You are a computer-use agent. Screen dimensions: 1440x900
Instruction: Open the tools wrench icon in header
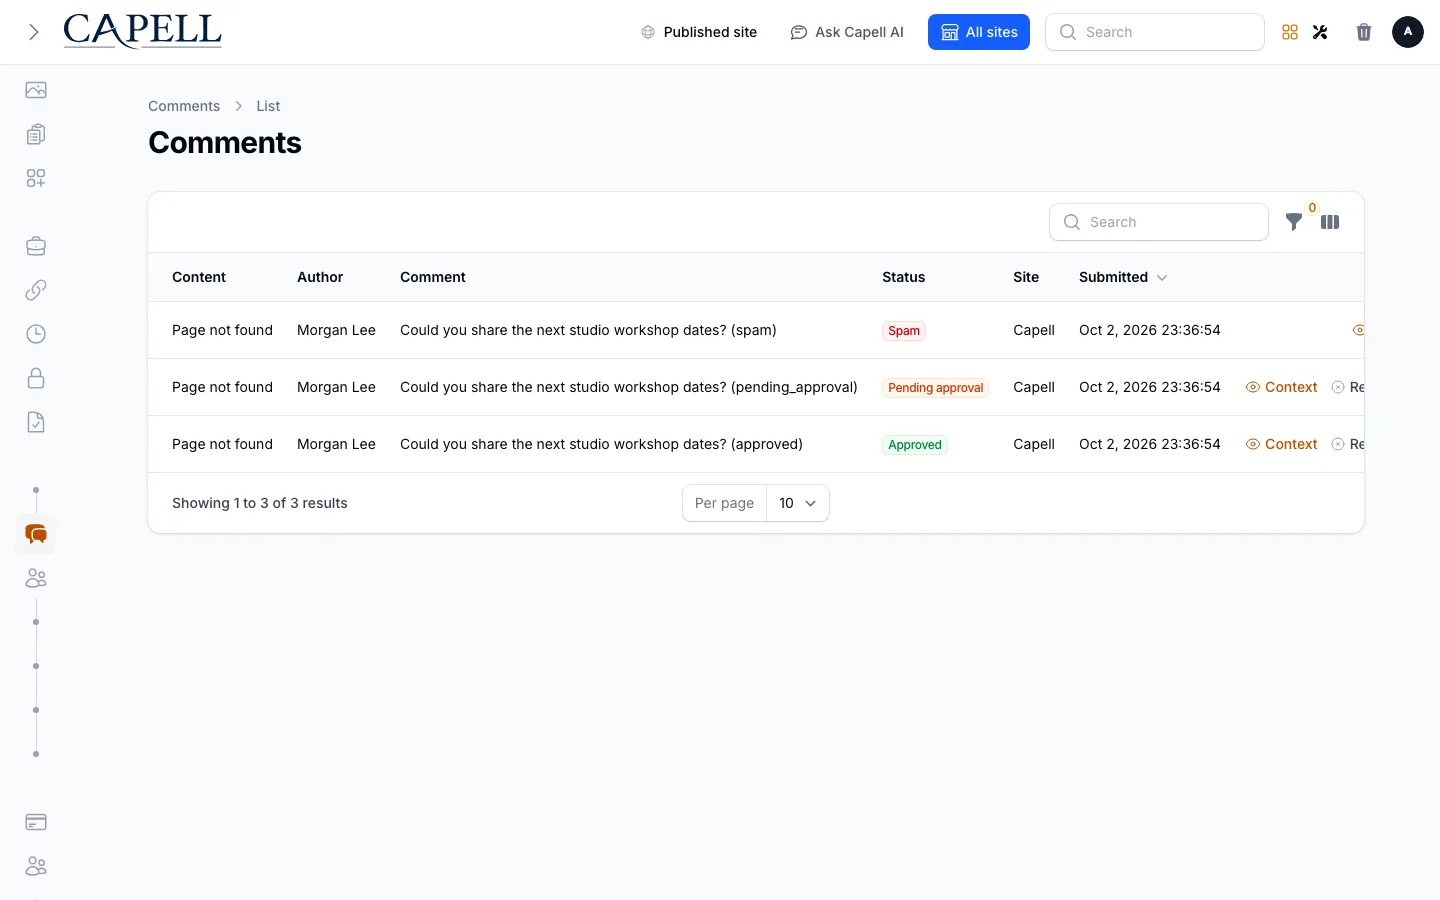[x=1320, y=32]
